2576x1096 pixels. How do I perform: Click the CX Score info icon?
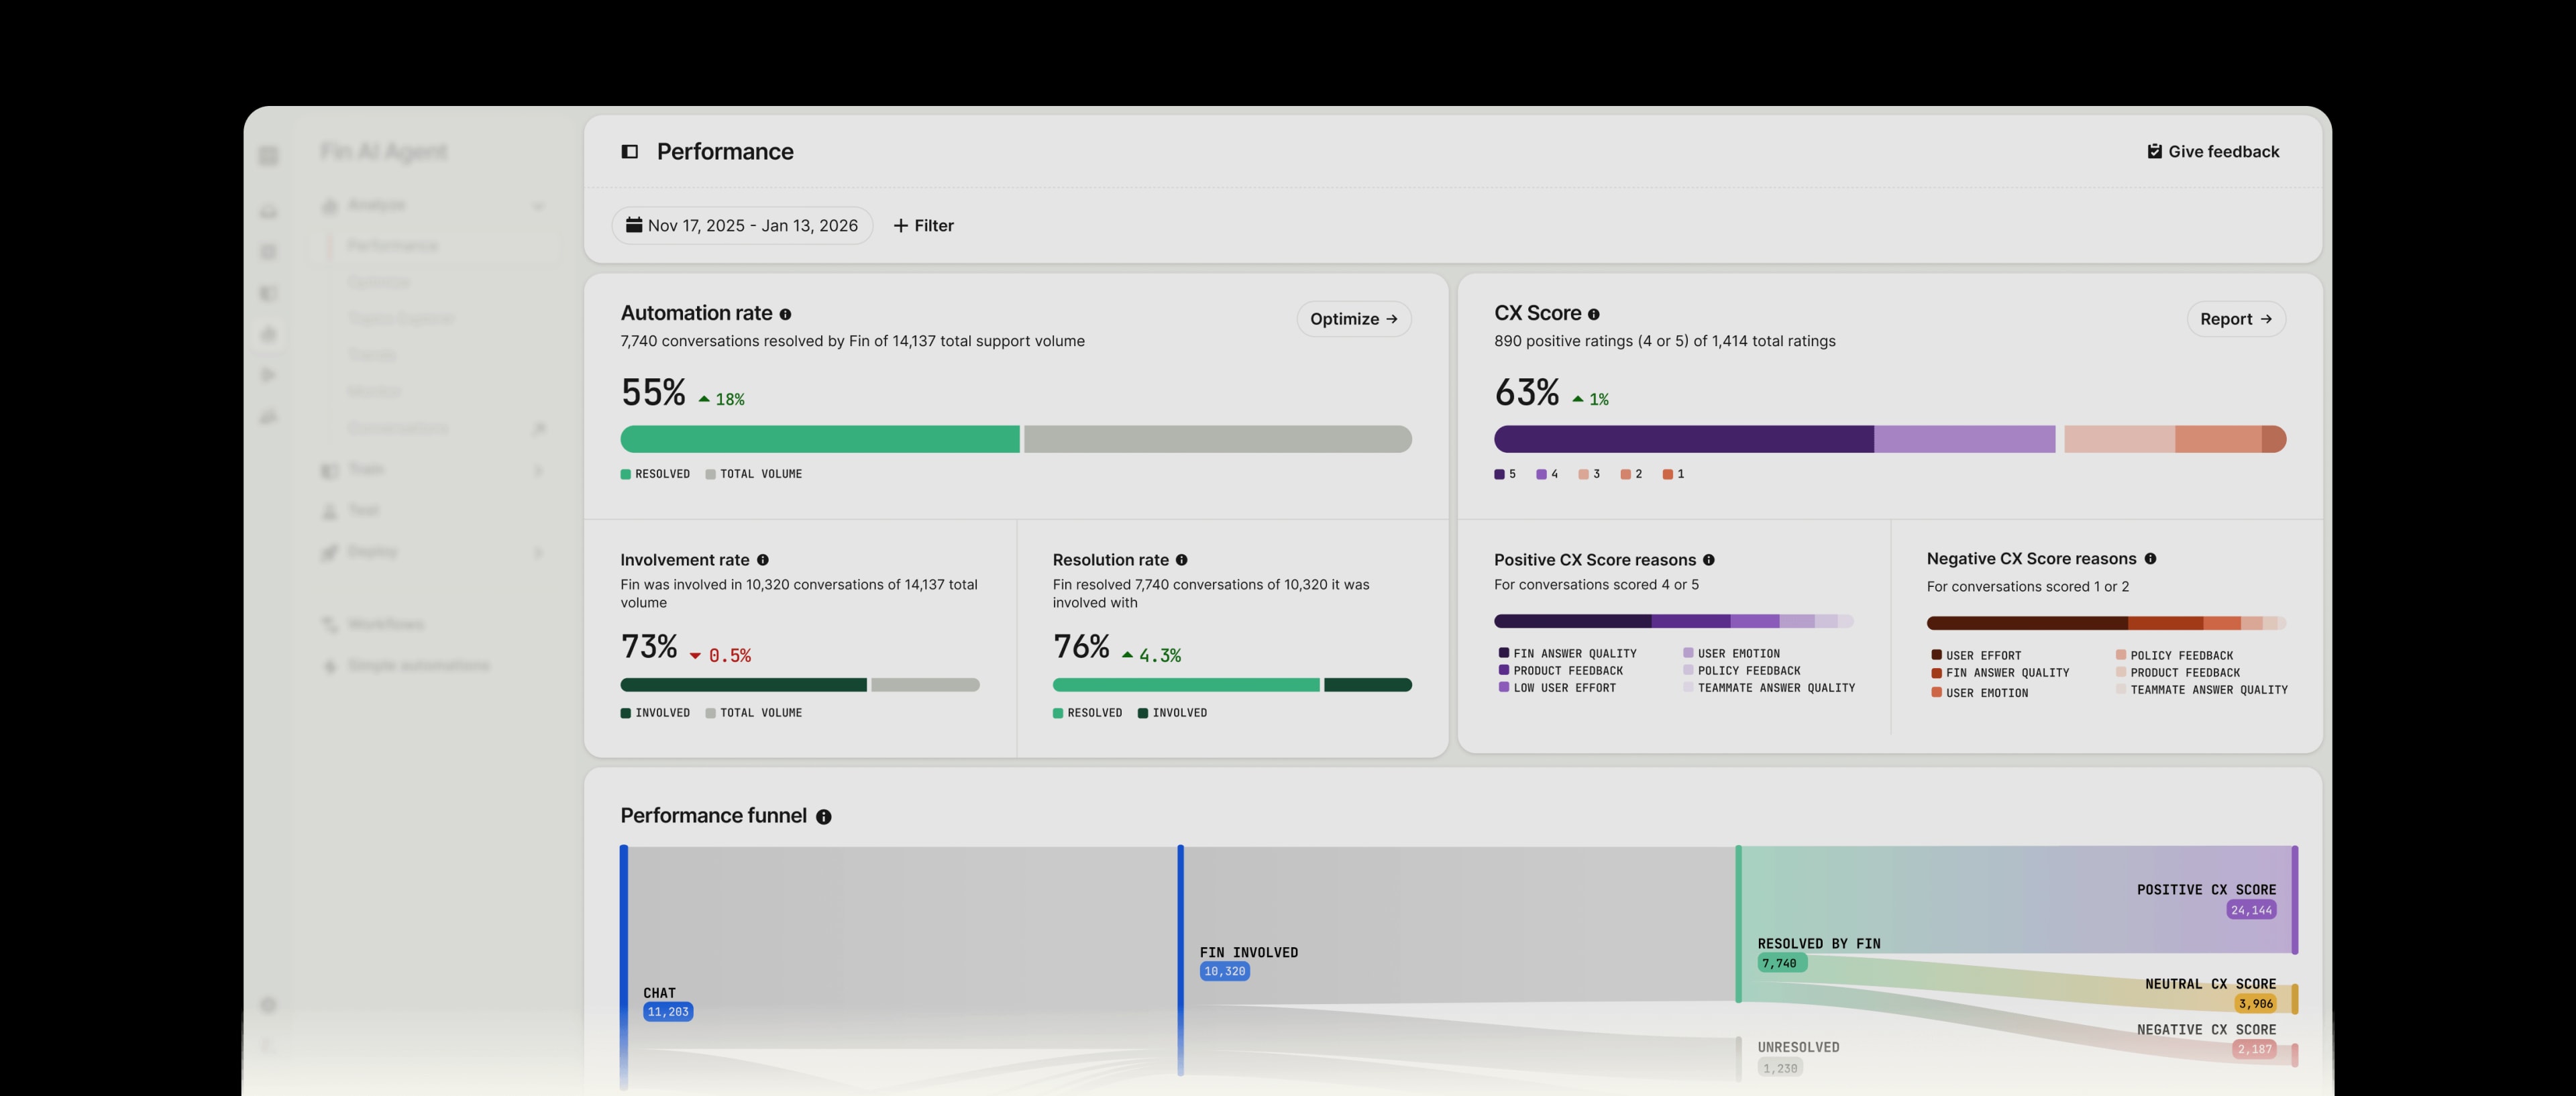coord(1594,313)
